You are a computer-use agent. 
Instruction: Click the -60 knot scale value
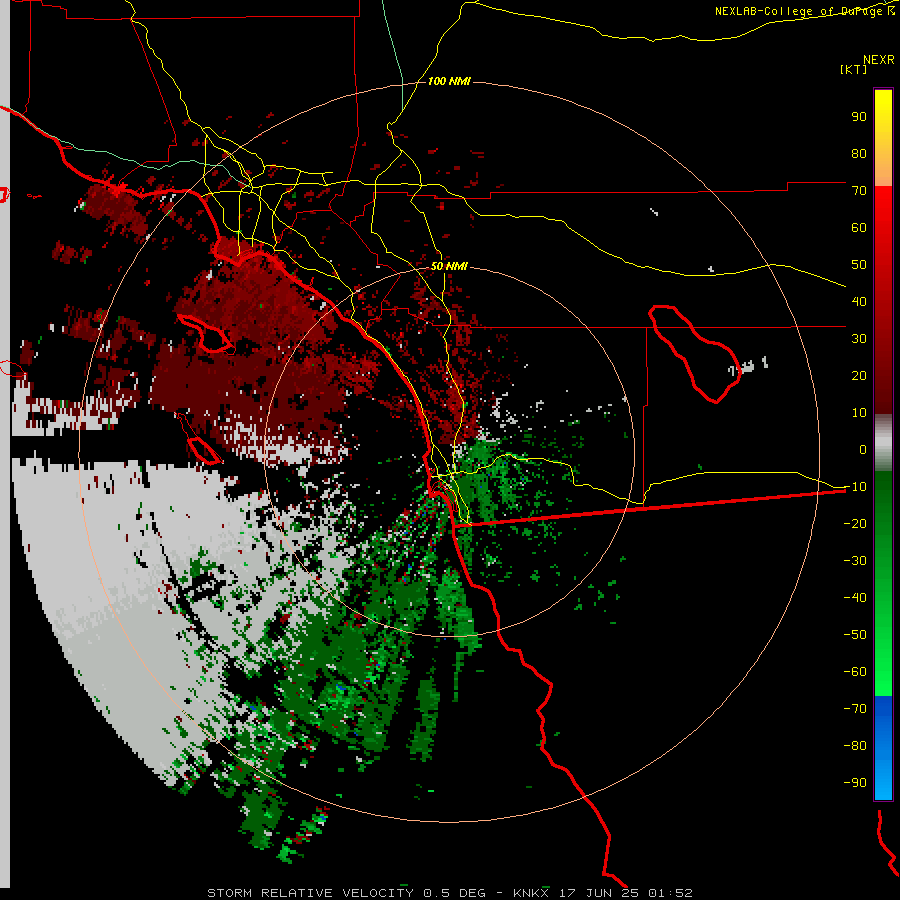coord(855,672)
